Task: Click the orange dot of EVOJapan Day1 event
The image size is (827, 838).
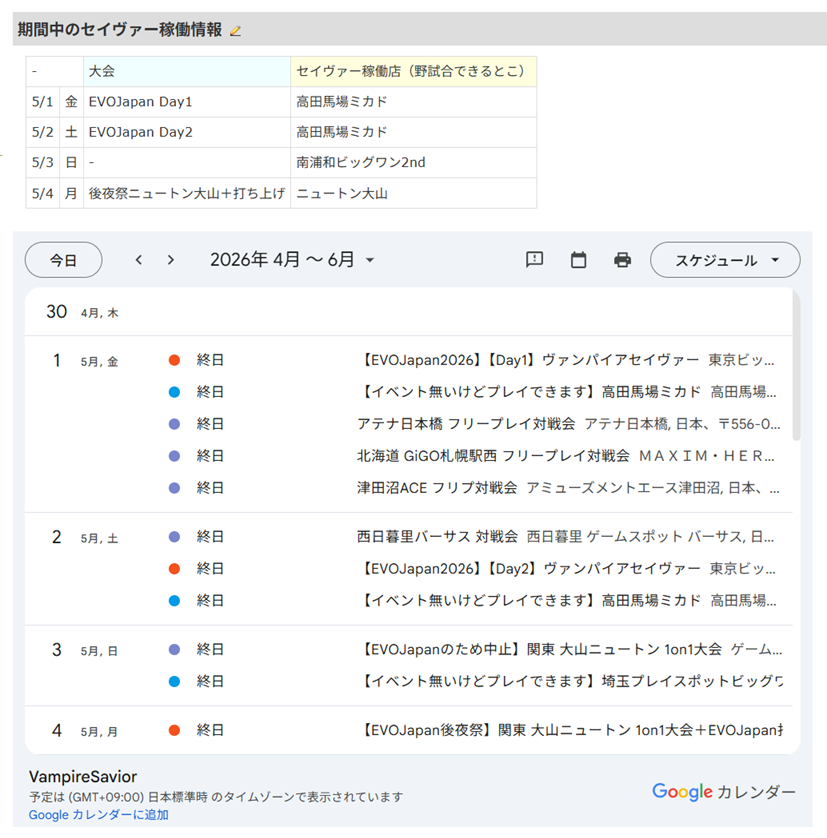Action: tap(174, 360)
